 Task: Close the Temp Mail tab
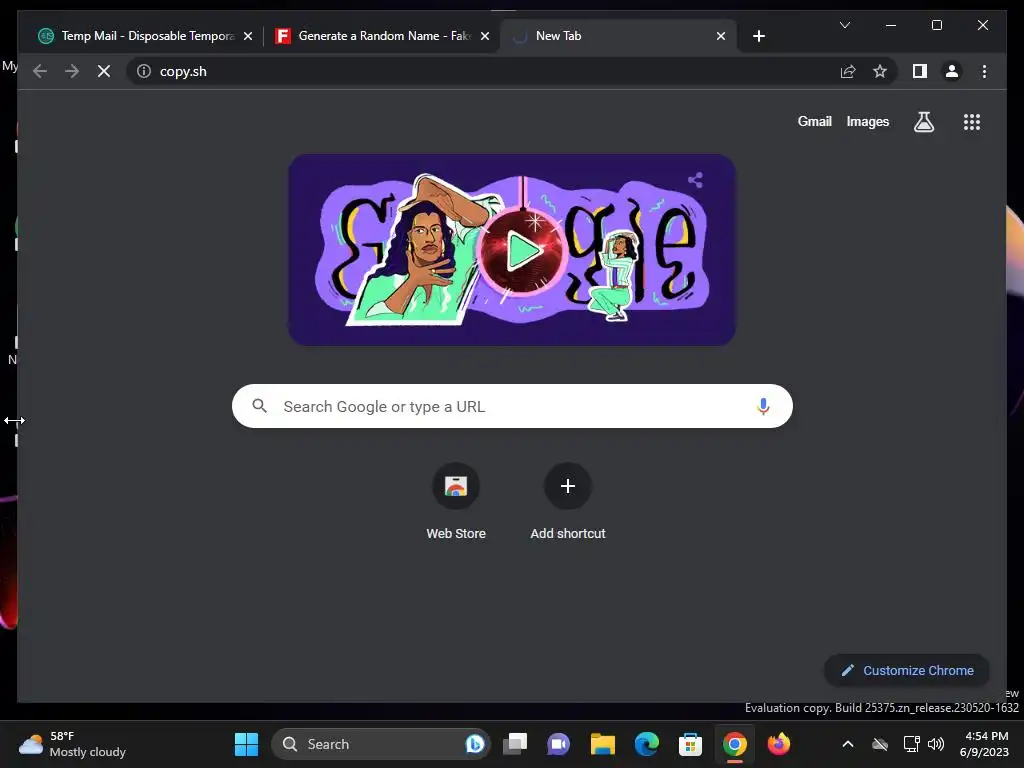pos(248,36)
